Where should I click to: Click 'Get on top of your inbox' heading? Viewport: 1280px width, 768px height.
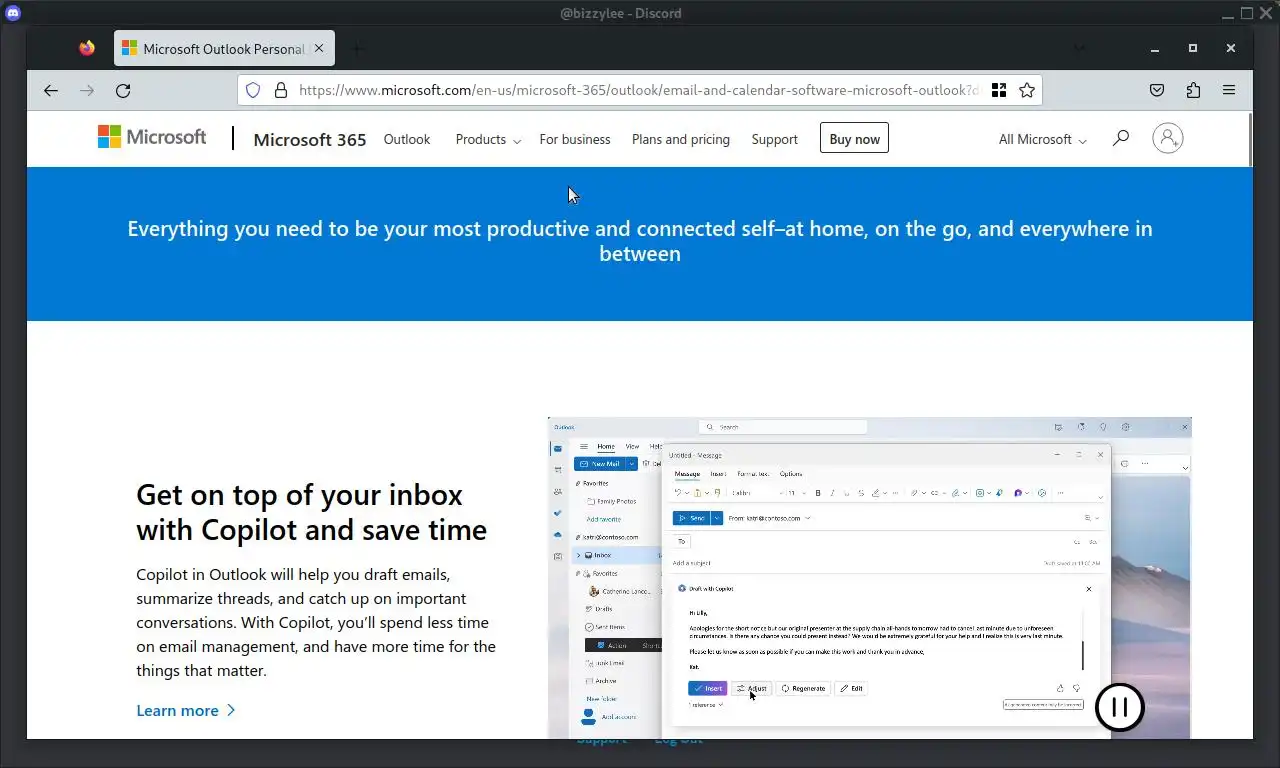(x=312, y=512)
